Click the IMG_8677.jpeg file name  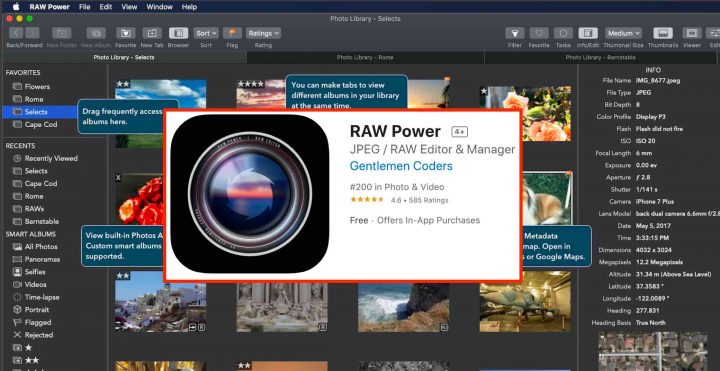coord(658,80)
